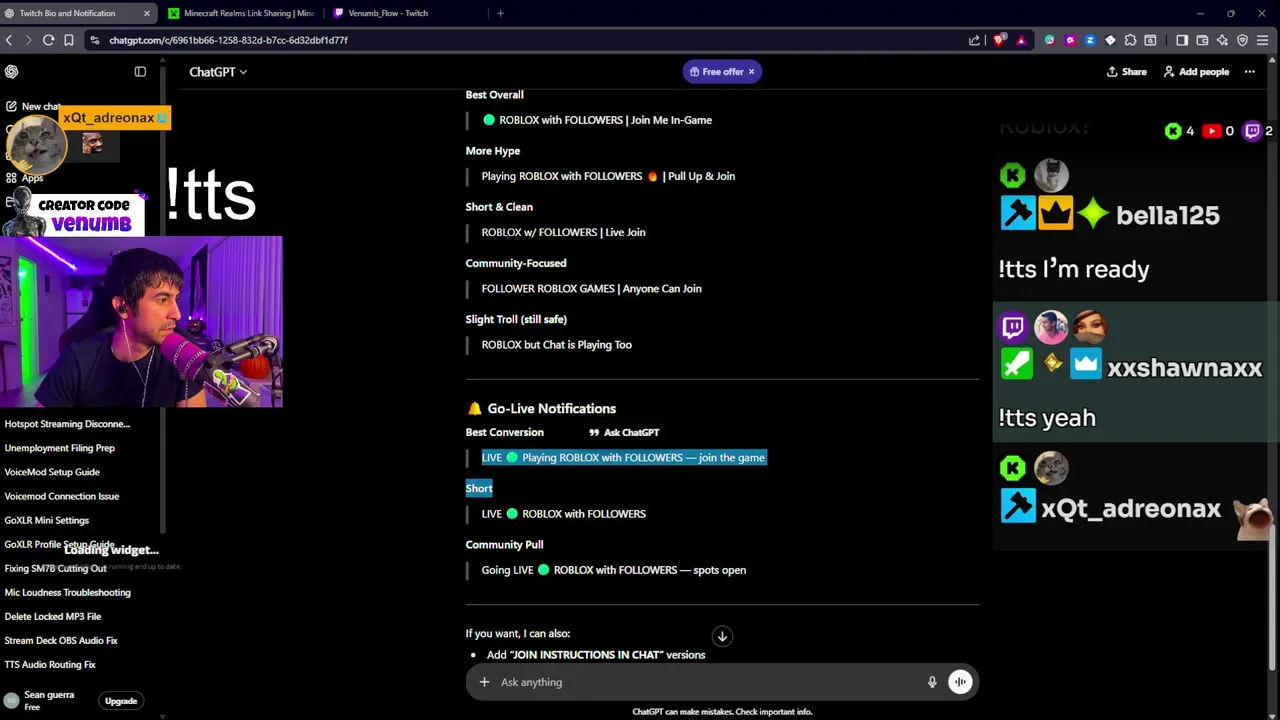The height and width of the screenshot is (720, 1280).
Task: Open Apps in the sidebar
Action: click(25, 178)
